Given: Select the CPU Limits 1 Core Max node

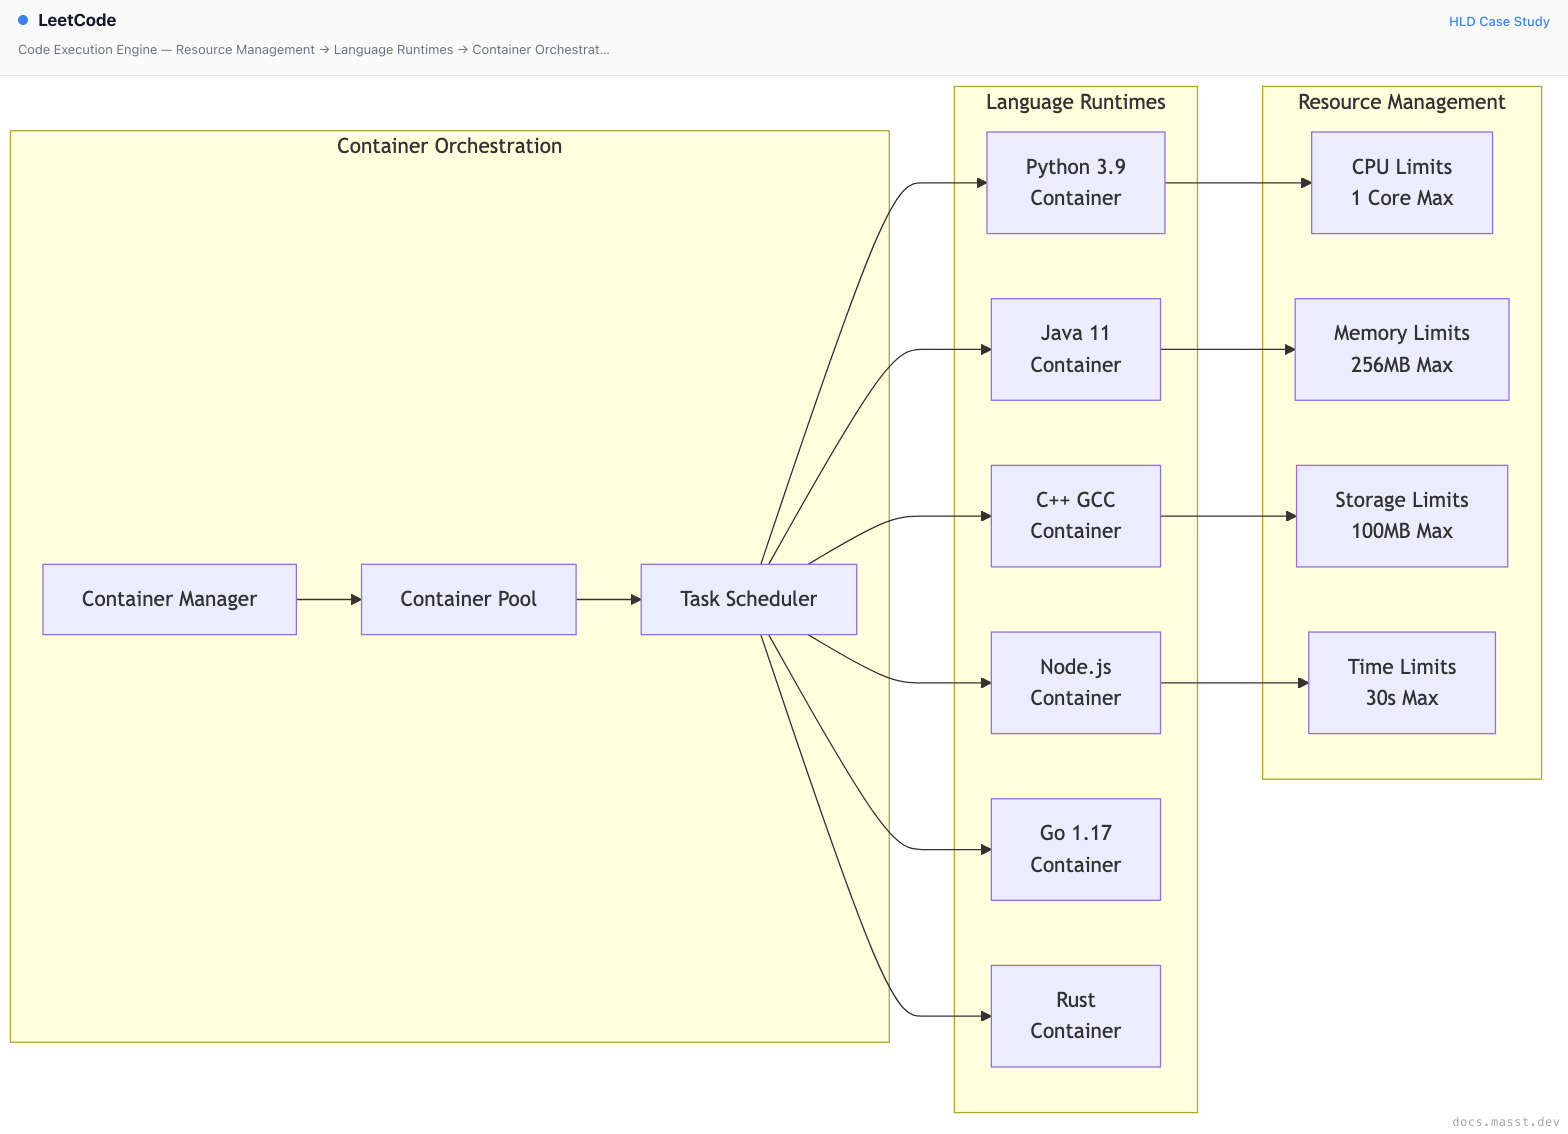Looking at the screenshot, I should click(x=1402, y=183).
